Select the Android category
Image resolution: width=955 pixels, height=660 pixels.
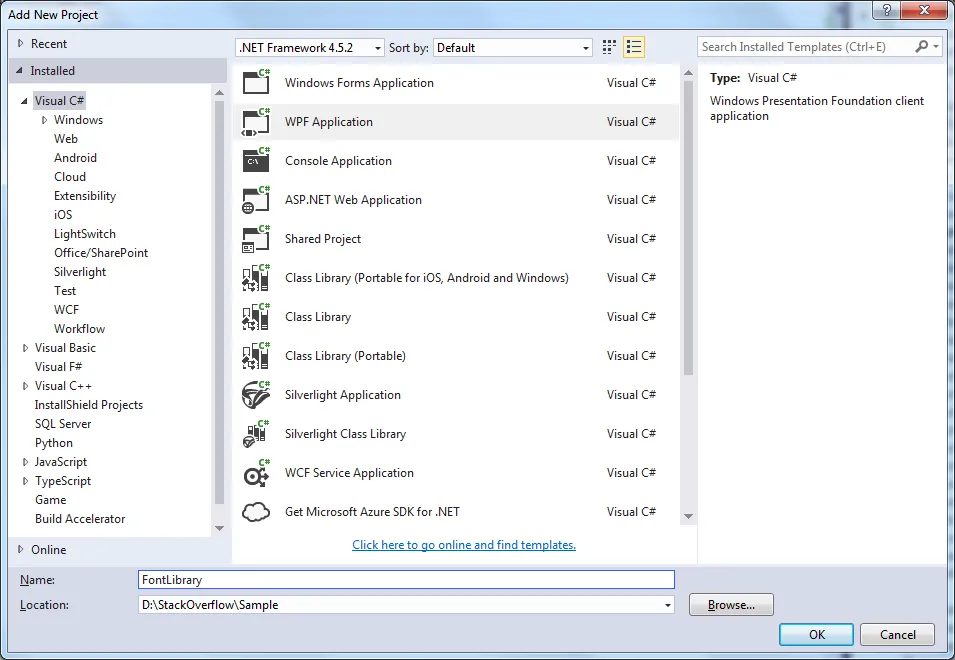(x=76, y=158)
